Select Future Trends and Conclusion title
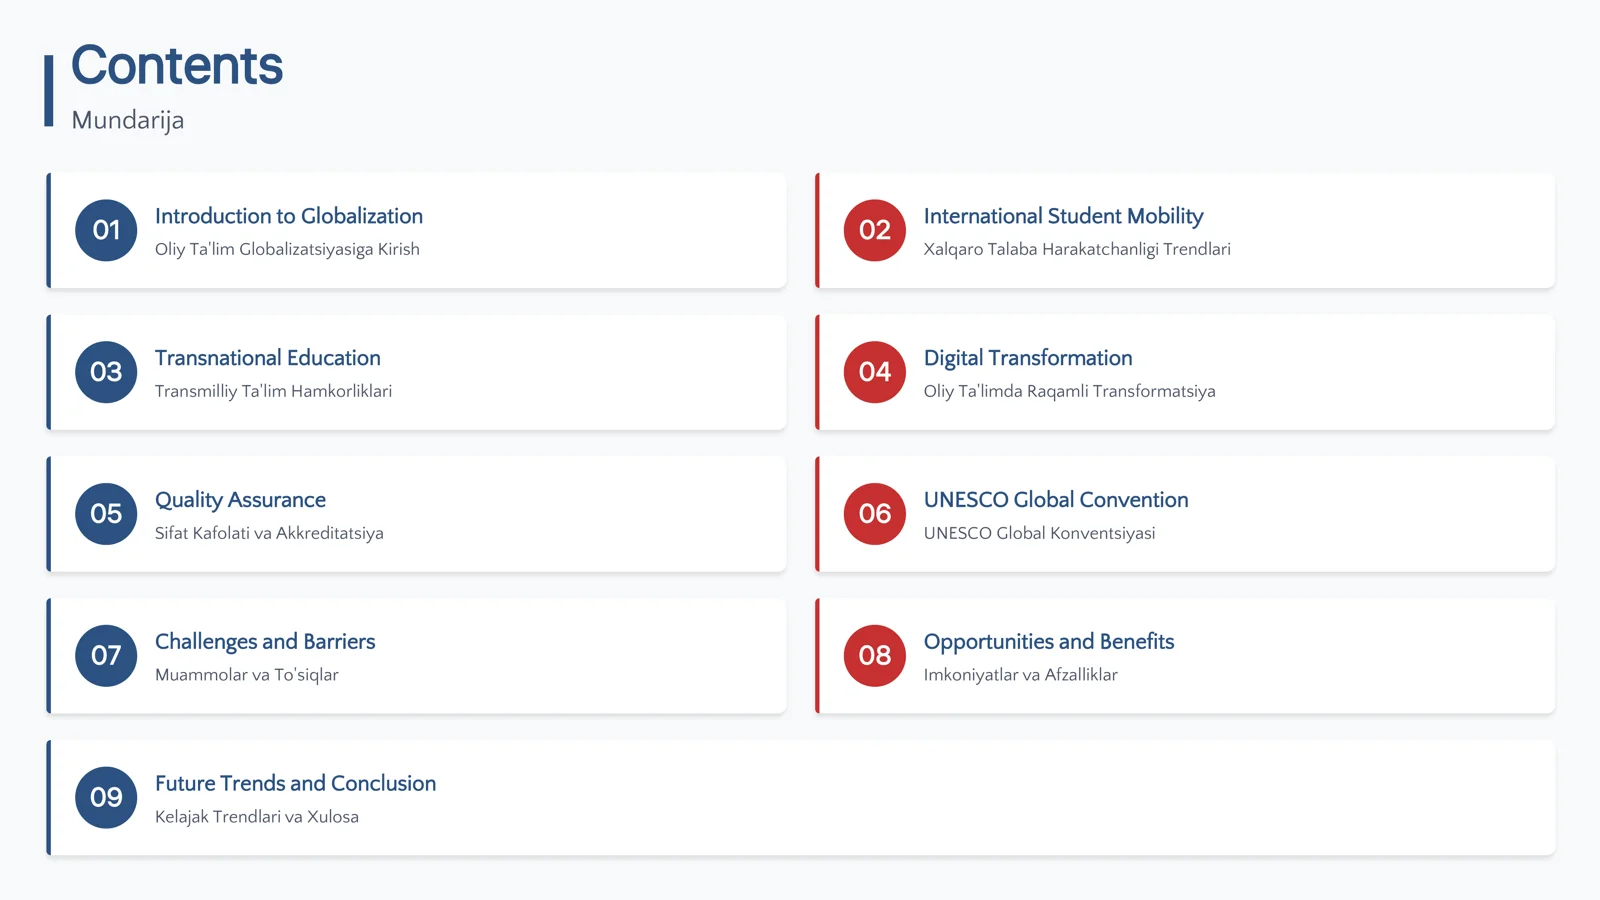This screenshot has width=1600, height=900. (x=295, y=784)
